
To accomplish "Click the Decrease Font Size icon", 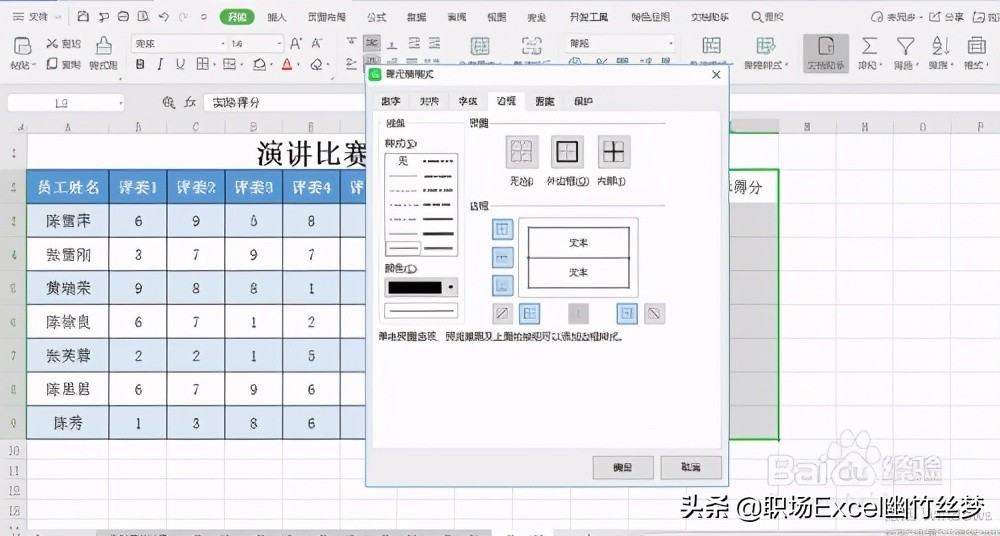I will point(316,43).
